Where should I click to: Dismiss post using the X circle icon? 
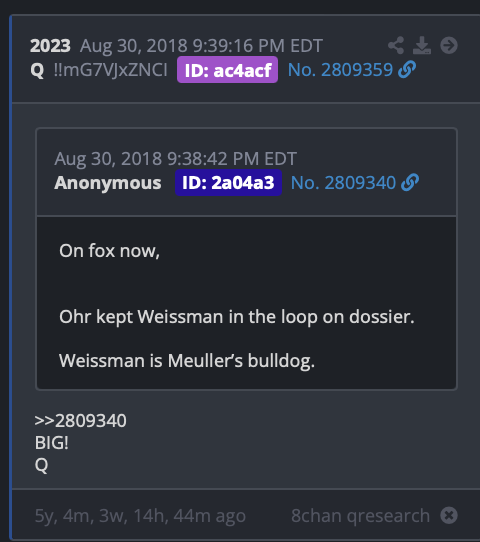click(x=449, y=515)
